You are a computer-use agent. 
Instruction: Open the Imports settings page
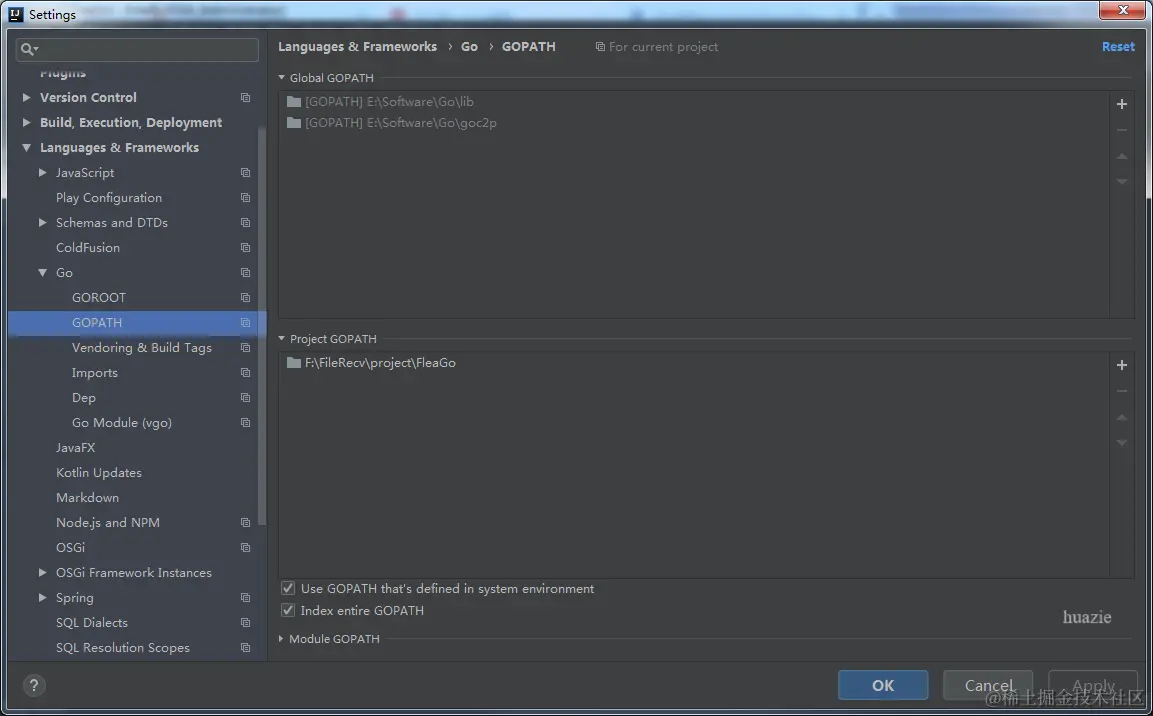point(94,373)
